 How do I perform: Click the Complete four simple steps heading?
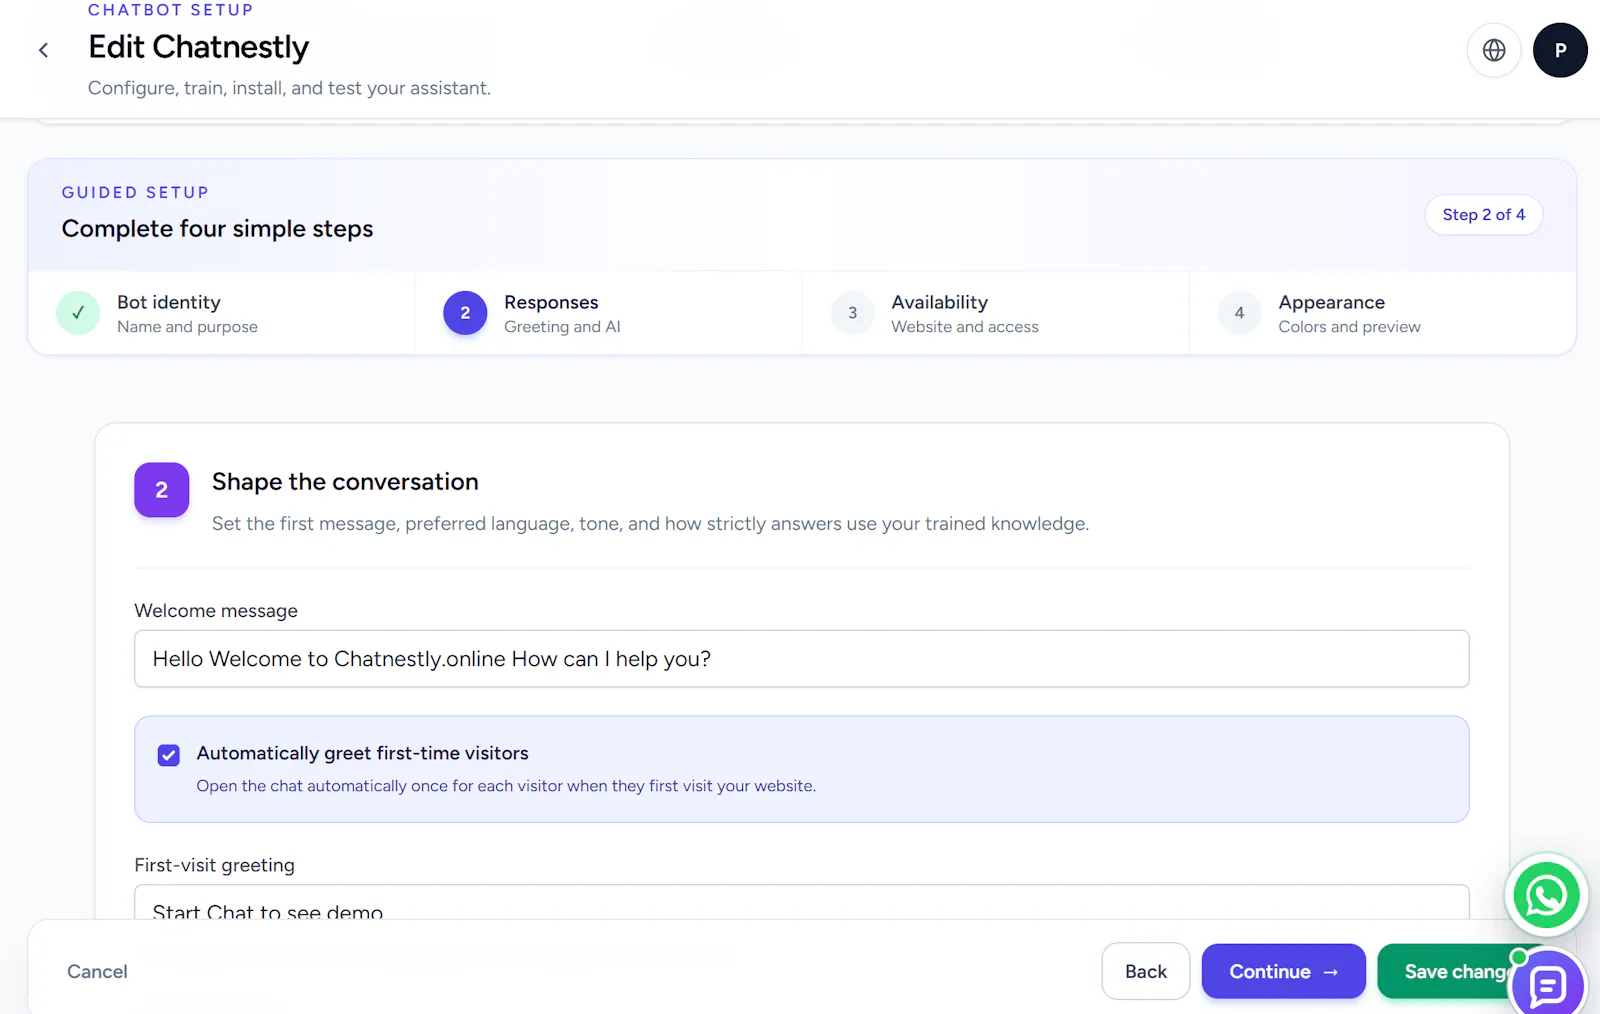[217, 229]
